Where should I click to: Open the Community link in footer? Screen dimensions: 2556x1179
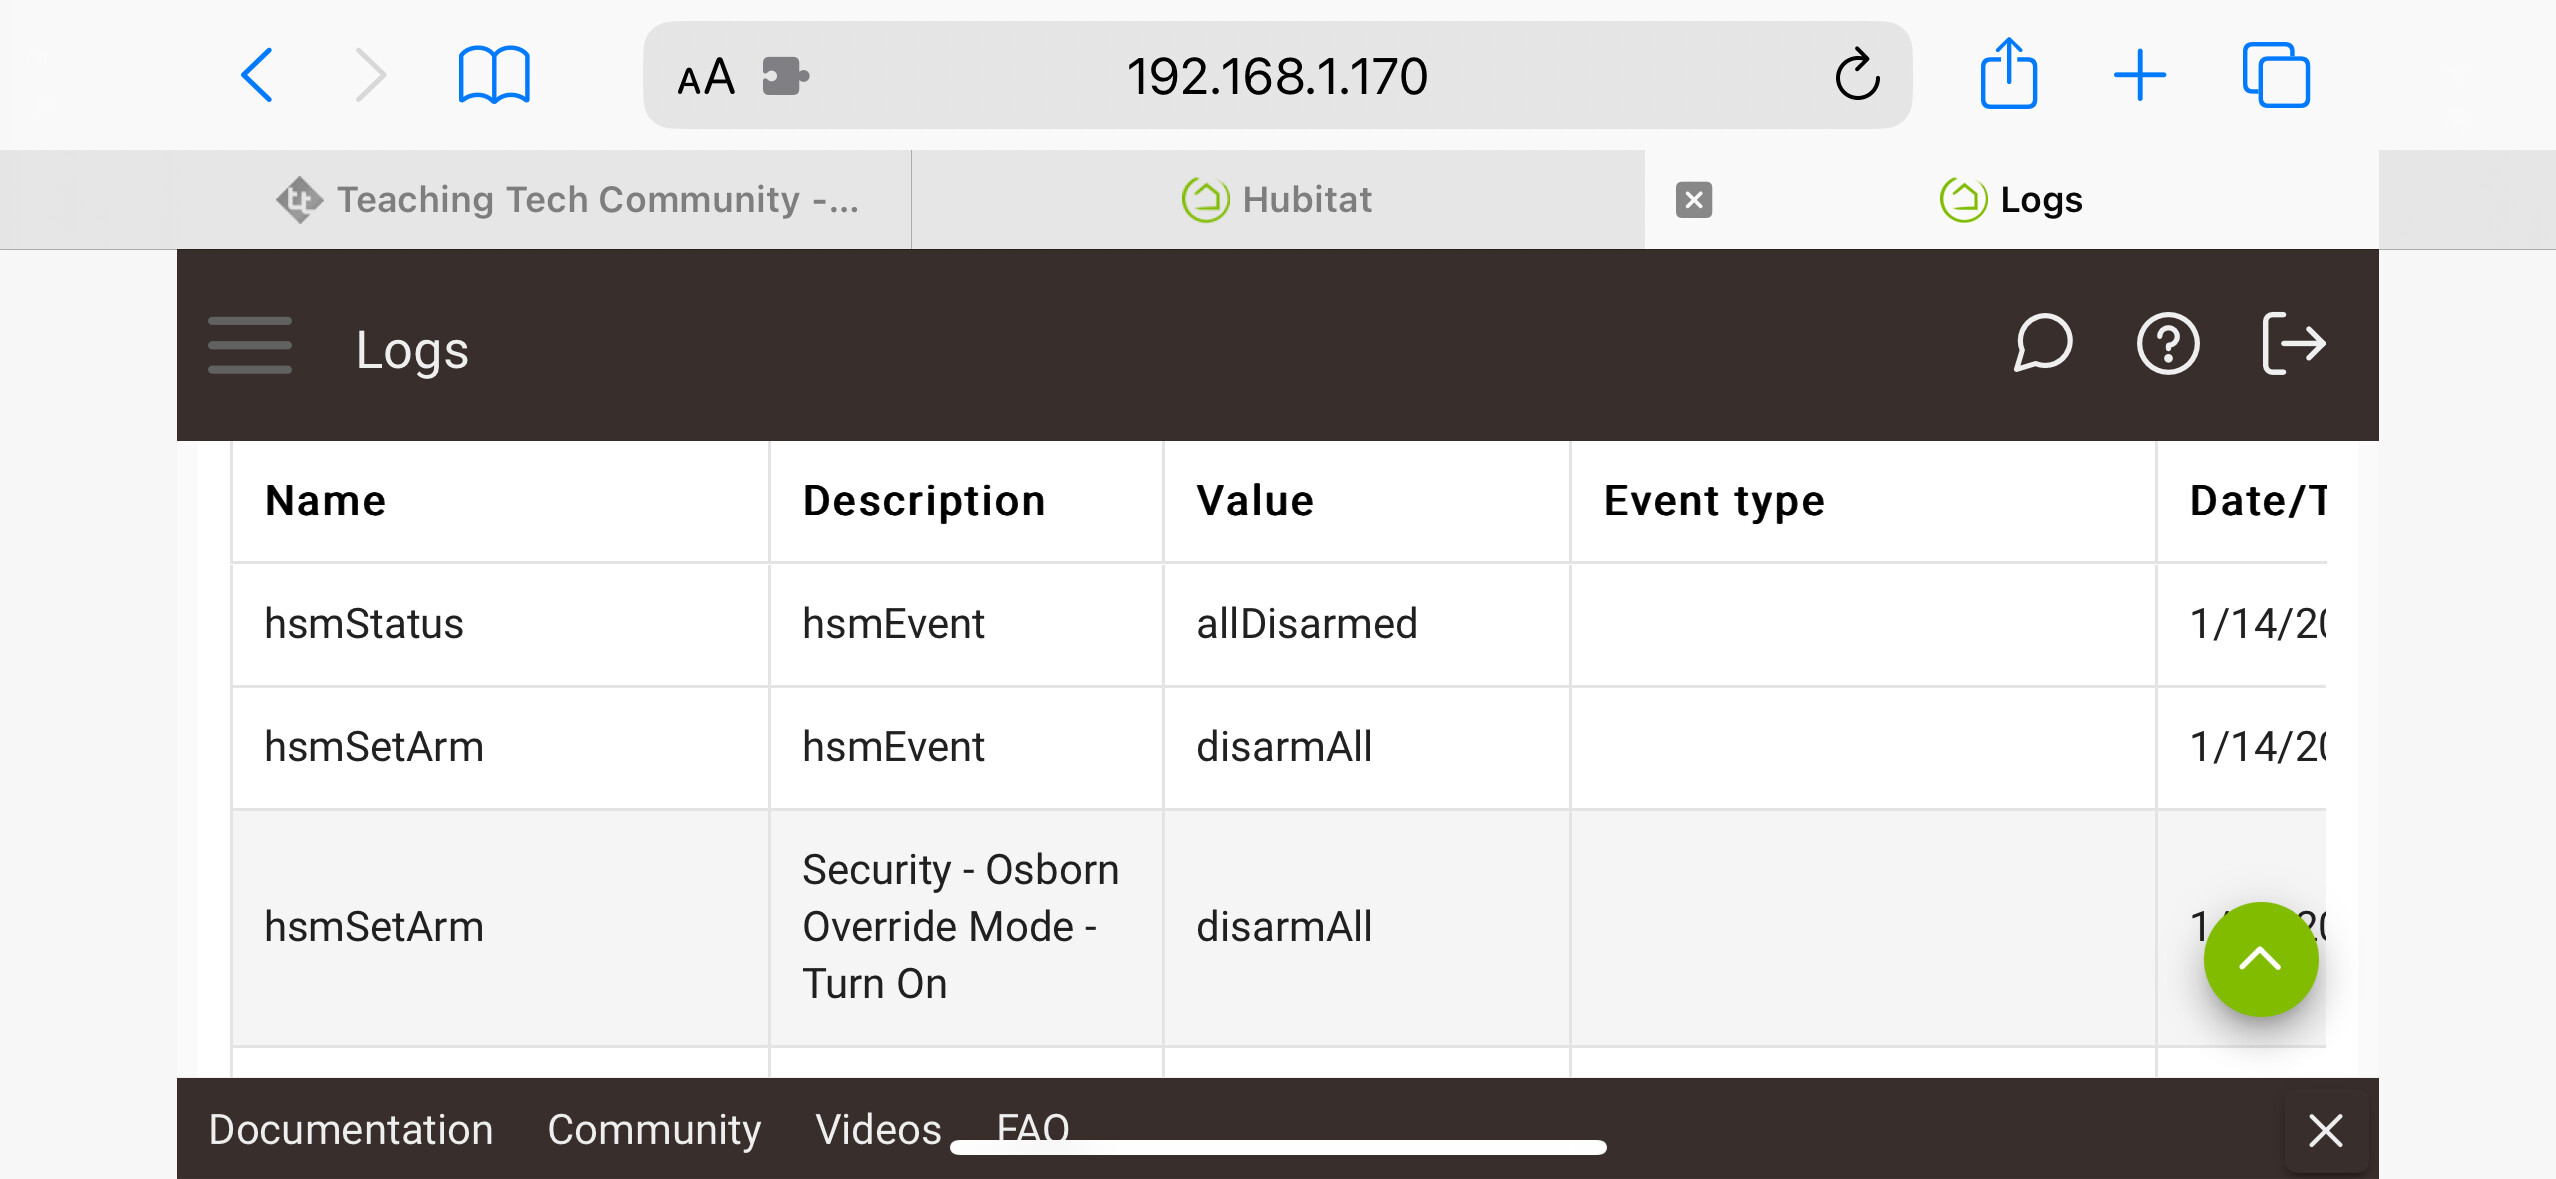pyautogui.click(x=654, y=1129)
